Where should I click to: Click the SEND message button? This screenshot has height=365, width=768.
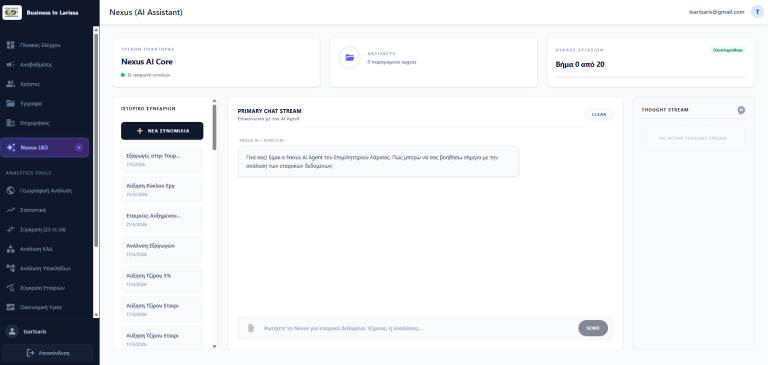point(593,328)
